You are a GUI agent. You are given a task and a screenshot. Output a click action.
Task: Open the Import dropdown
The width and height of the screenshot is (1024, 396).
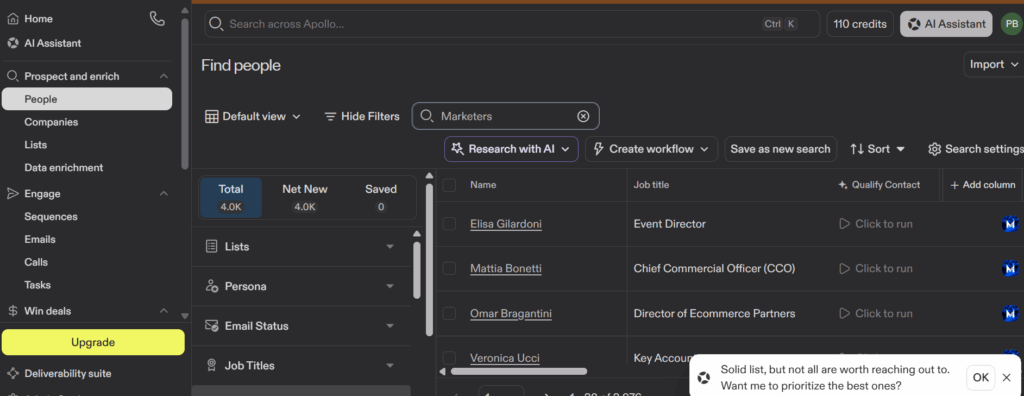(994, 64)
